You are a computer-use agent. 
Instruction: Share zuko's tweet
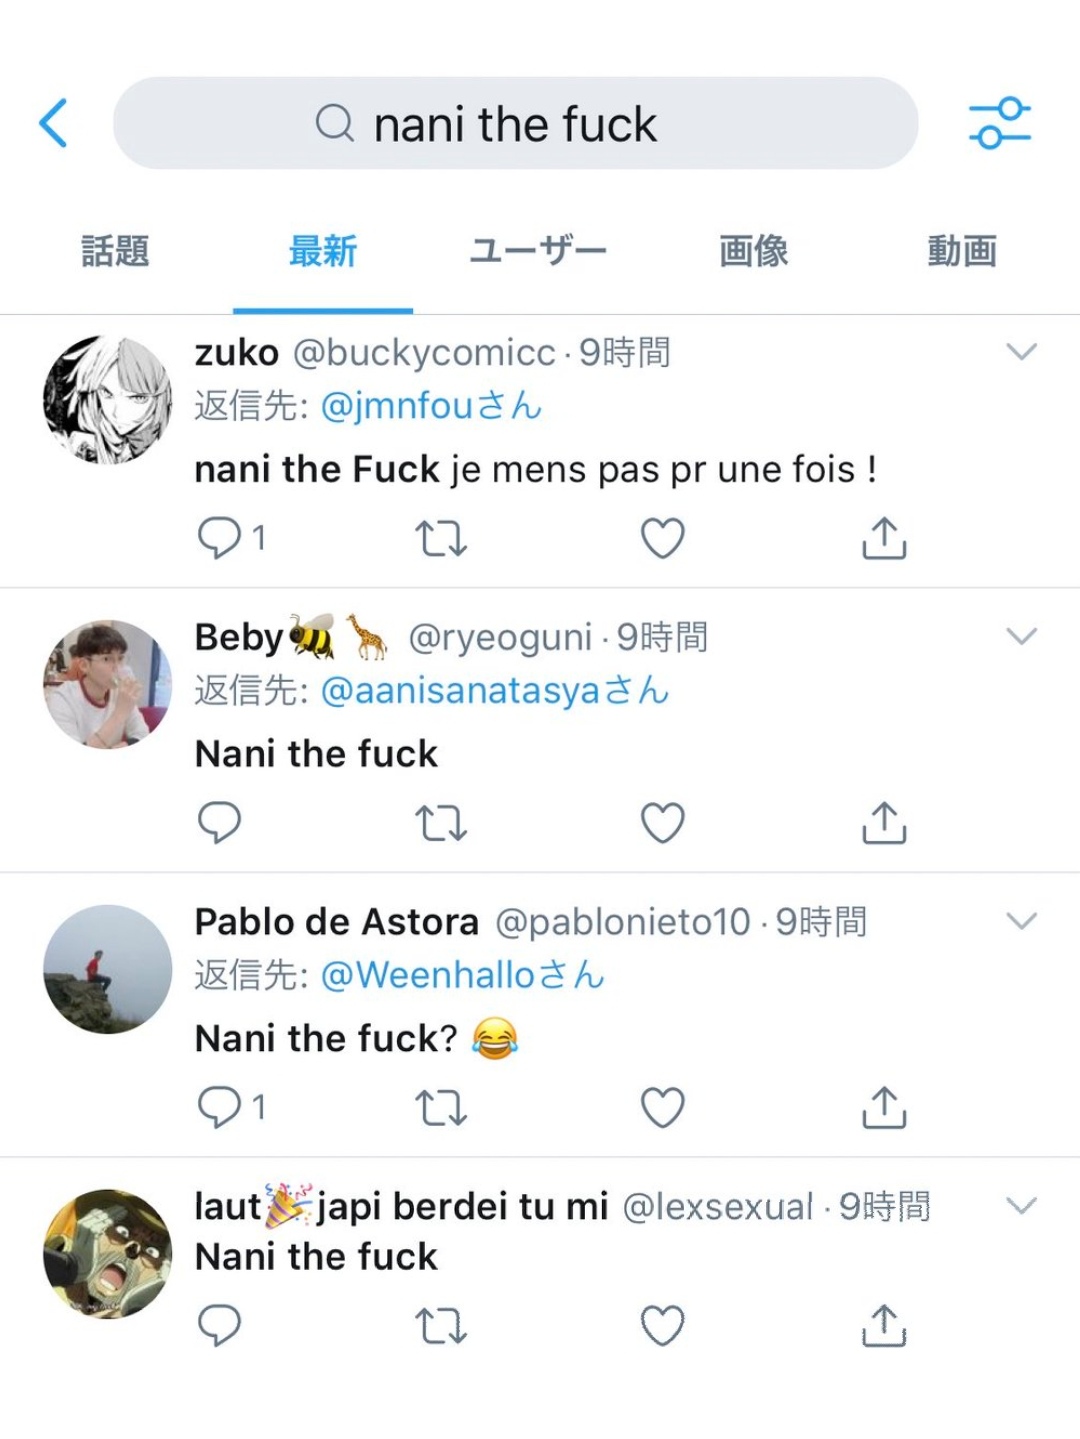point(884,538)
